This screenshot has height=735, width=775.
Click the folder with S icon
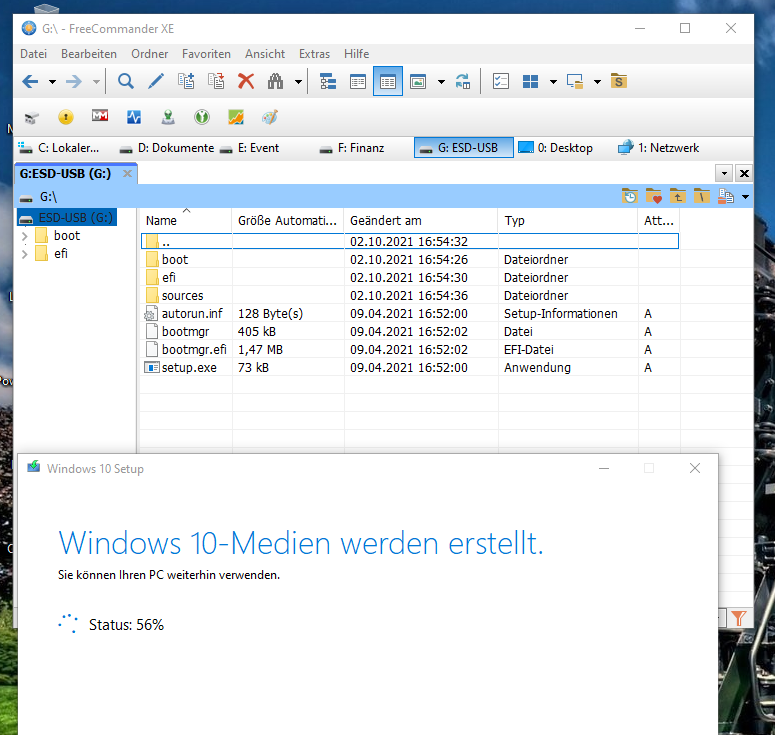(x=618, y=81)
